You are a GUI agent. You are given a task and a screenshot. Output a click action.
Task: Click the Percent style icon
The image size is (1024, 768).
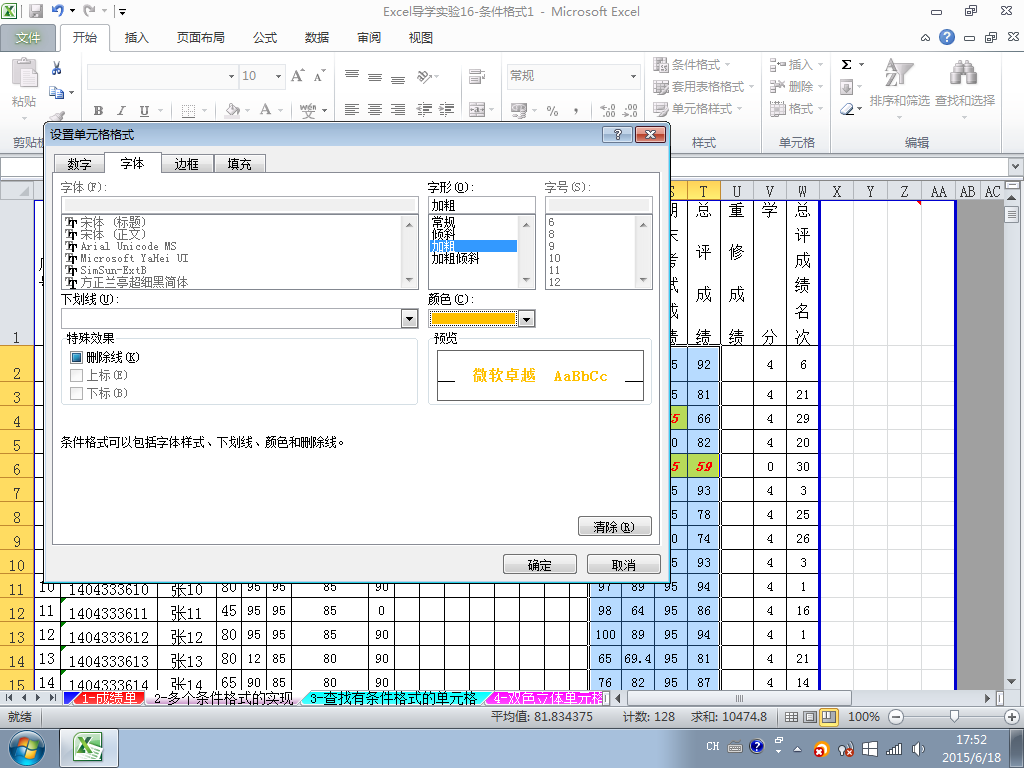click(552, 110)
